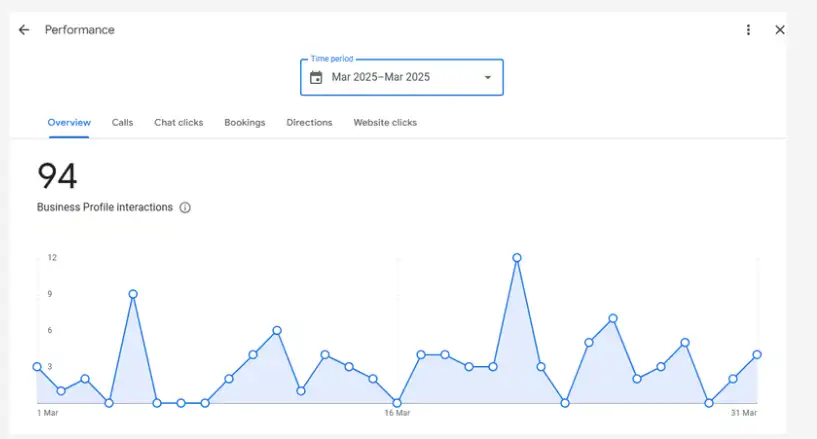Click the Business Profile interactions label
Viewport: 817px width, 439px height.
(105, 208)
